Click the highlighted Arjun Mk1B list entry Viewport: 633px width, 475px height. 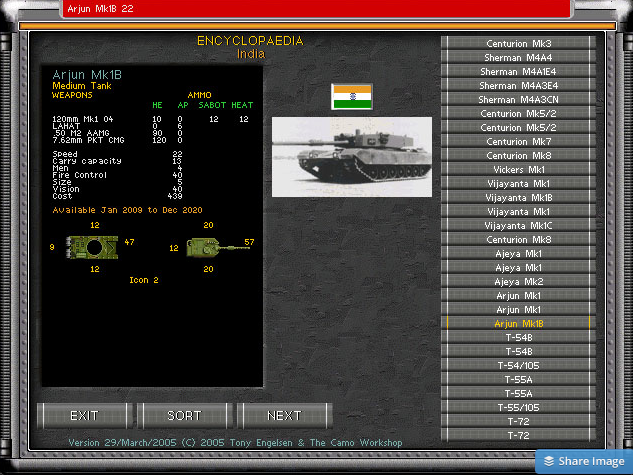click(518, 324)
